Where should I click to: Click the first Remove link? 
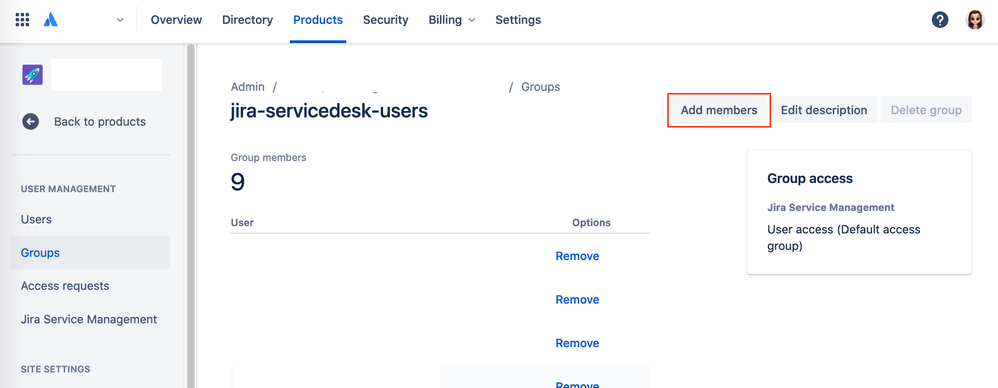577,256
